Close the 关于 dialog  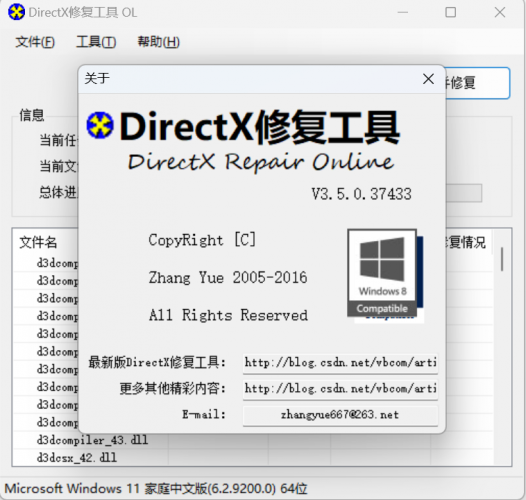click(428, 79)
